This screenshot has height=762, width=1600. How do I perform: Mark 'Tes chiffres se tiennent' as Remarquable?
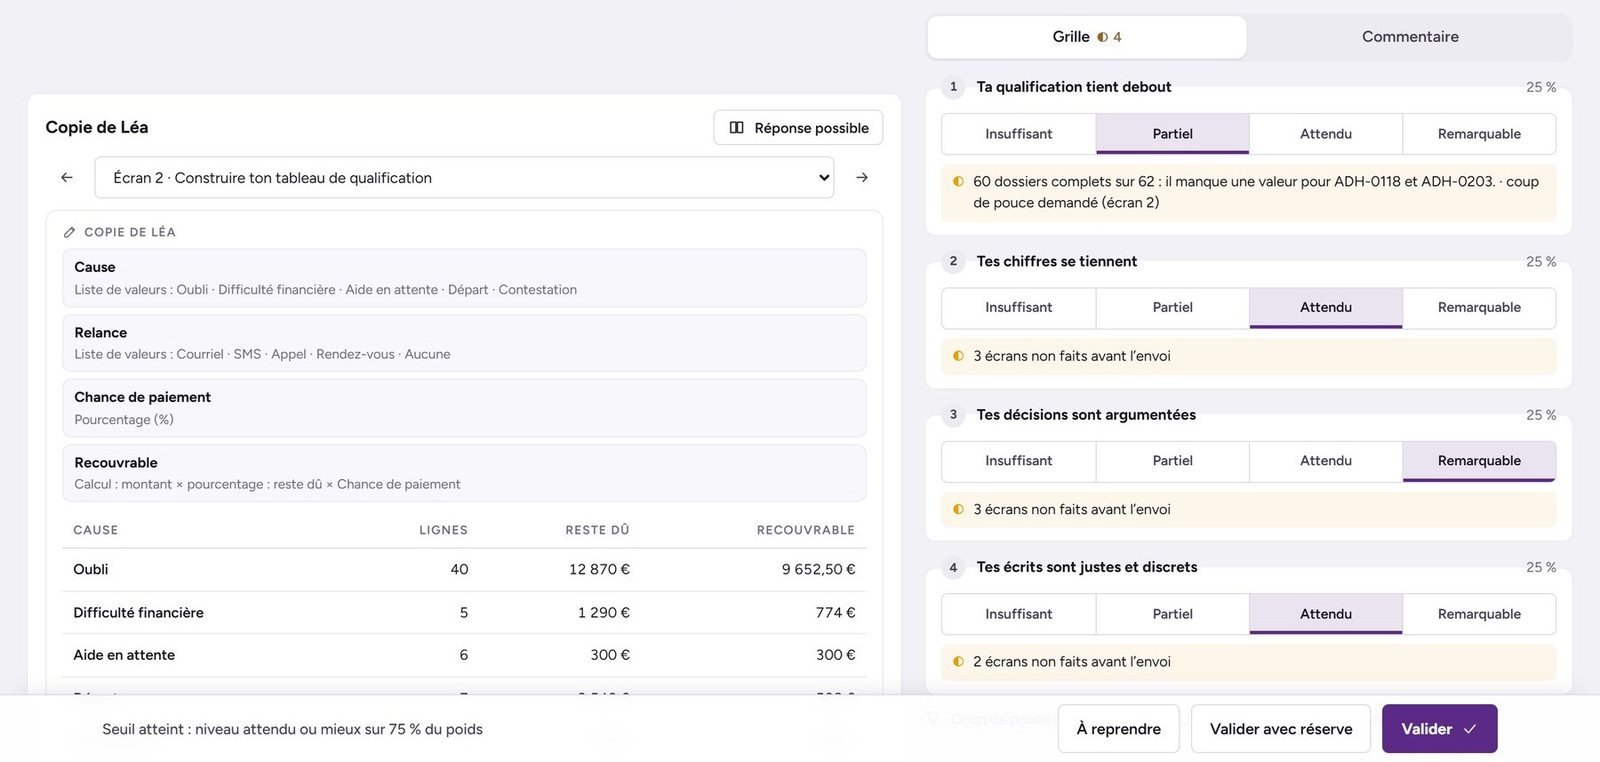pos(1479,308)
